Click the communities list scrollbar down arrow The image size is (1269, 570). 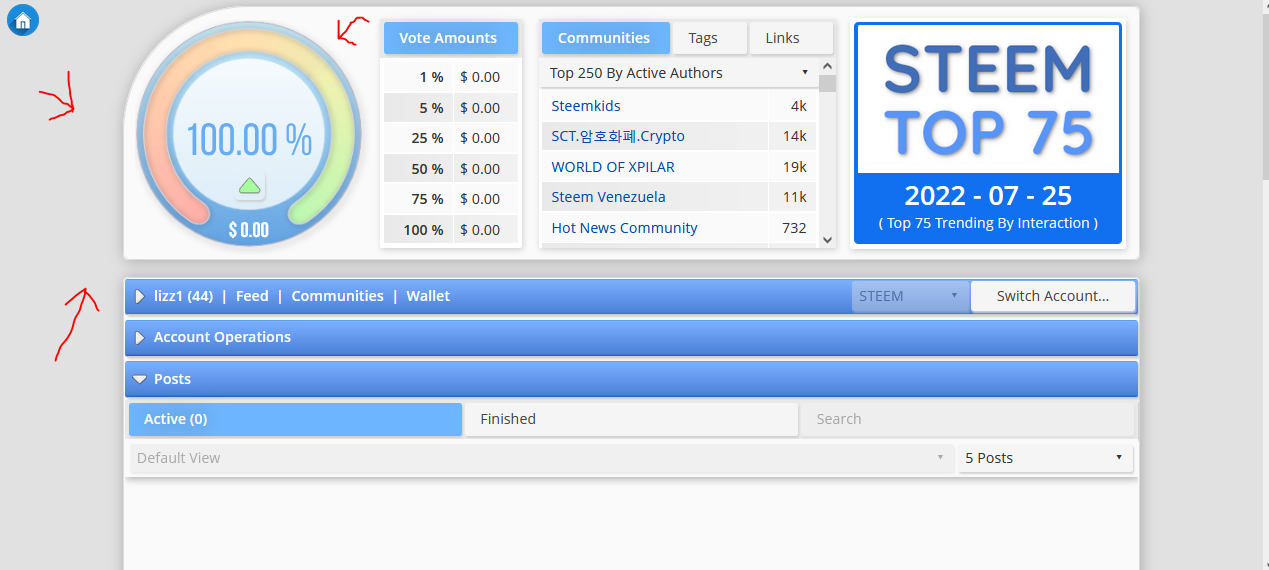[x=827, y=239]
